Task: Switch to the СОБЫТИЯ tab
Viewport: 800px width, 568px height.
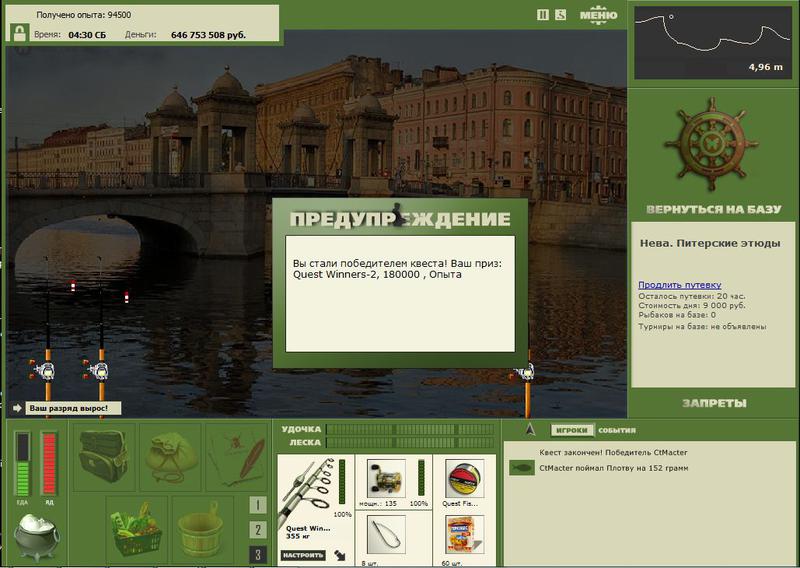Action: click(617, 430)
